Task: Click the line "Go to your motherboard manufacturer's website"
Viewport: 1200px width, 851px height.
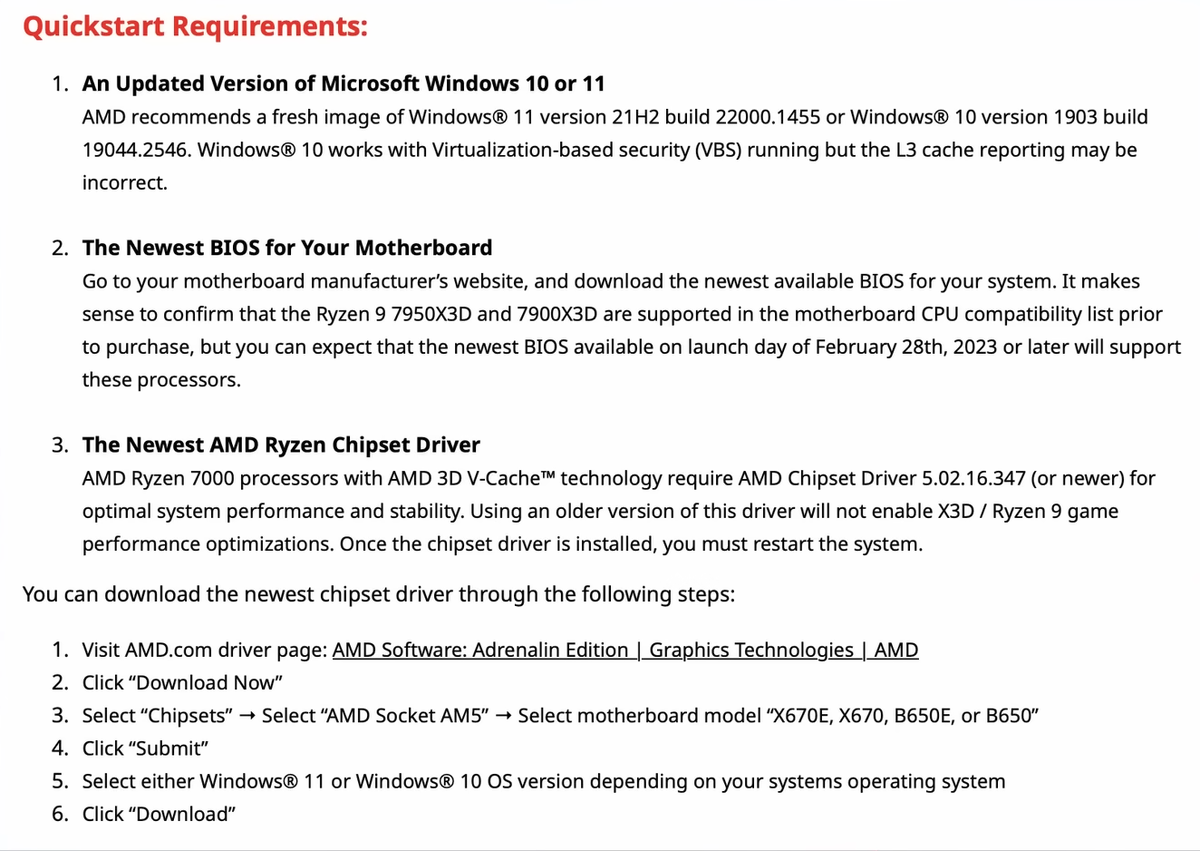Action: (x=611, y=282)
